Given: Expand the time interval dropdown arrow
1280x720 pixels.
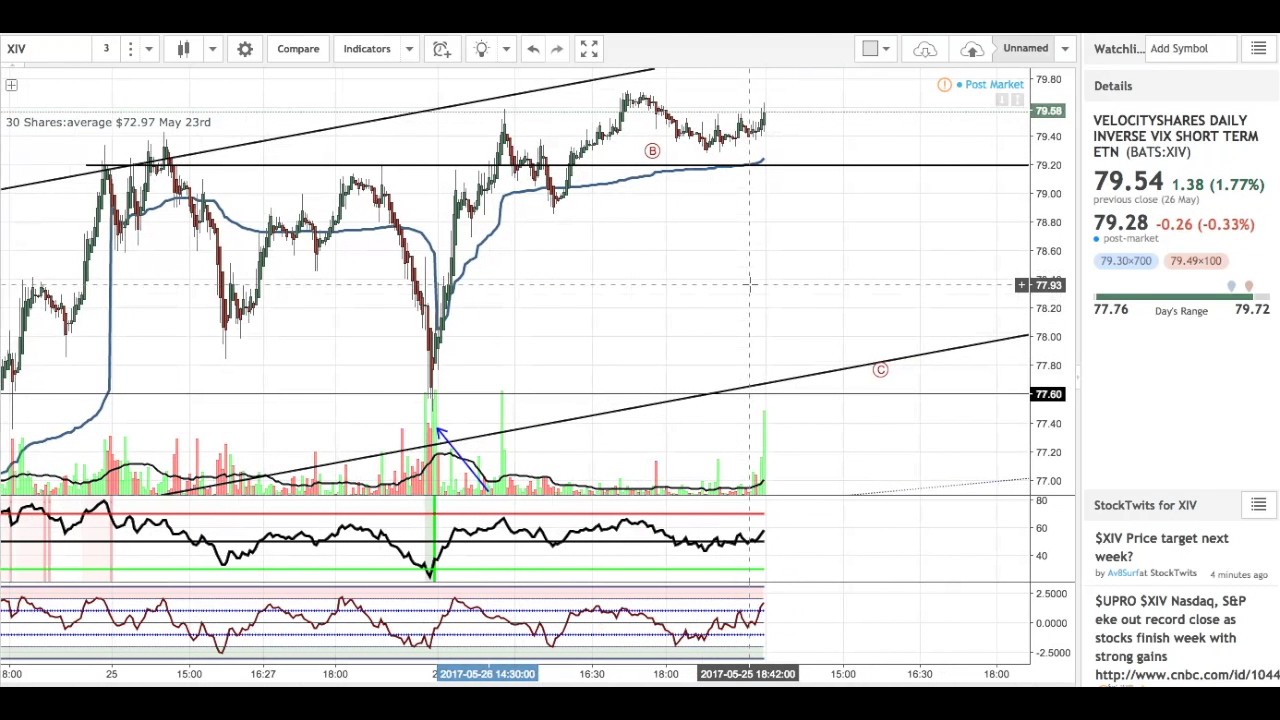Looking at the screenshot, I should [149, 48].
